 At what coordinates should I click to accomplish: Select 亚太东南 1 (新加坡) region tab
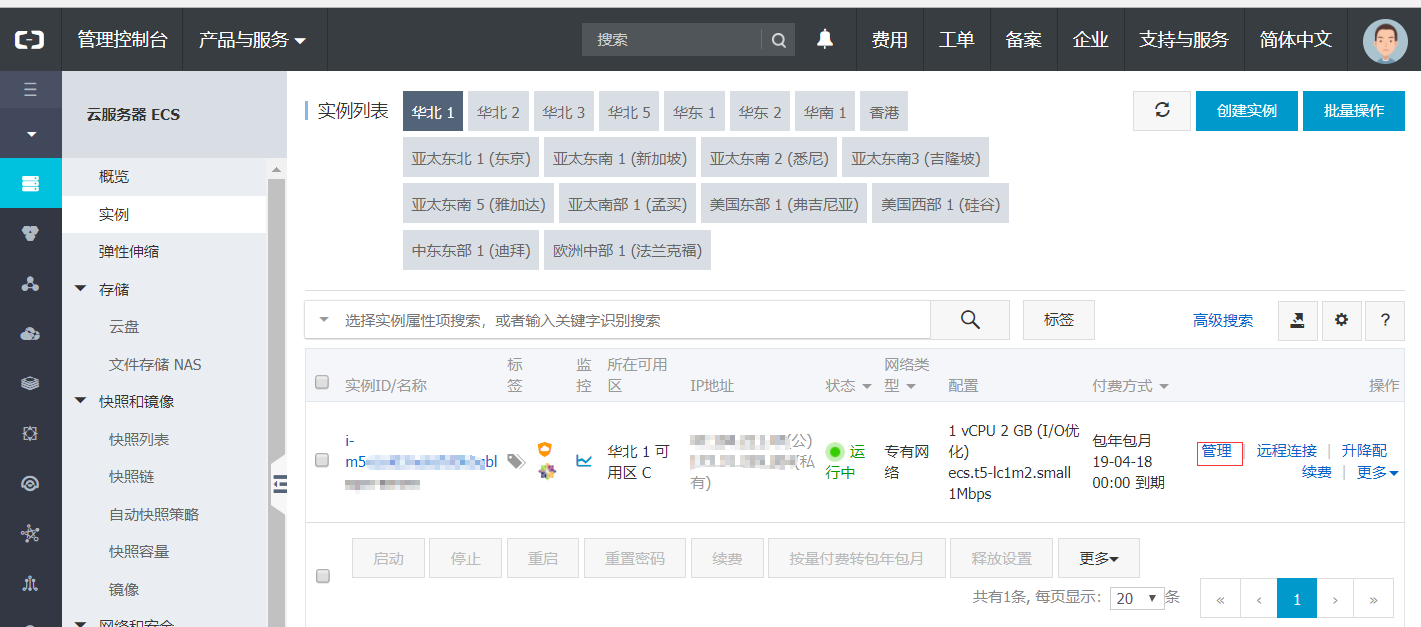point(620,158)
